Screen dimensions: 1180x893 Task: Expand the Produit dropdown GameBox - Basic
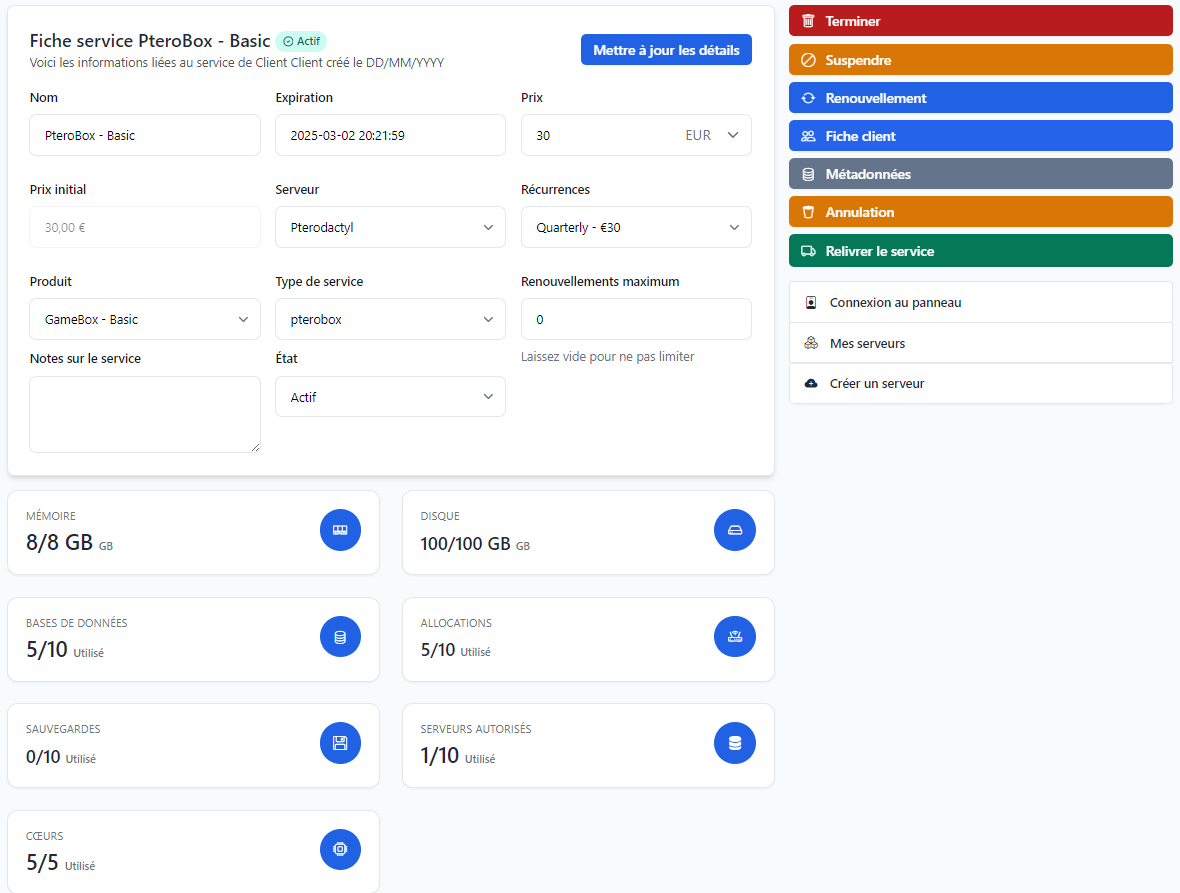coord(145,320)
